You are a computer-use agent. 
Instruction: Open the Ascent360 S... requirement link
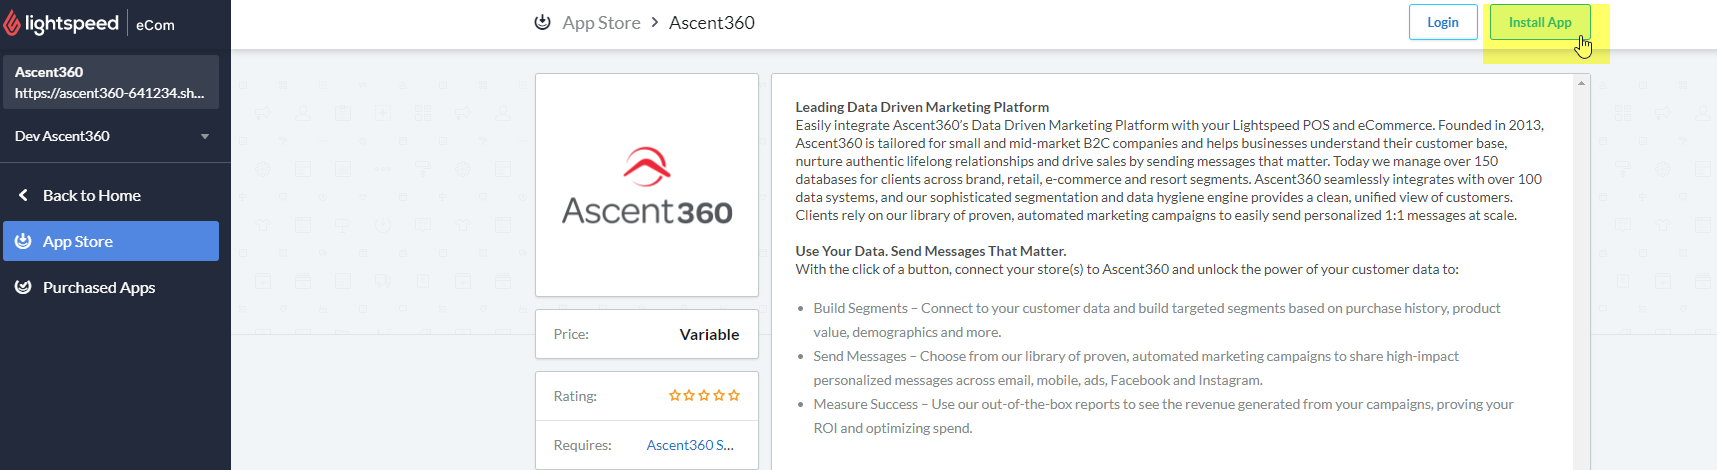coord(690,445)
